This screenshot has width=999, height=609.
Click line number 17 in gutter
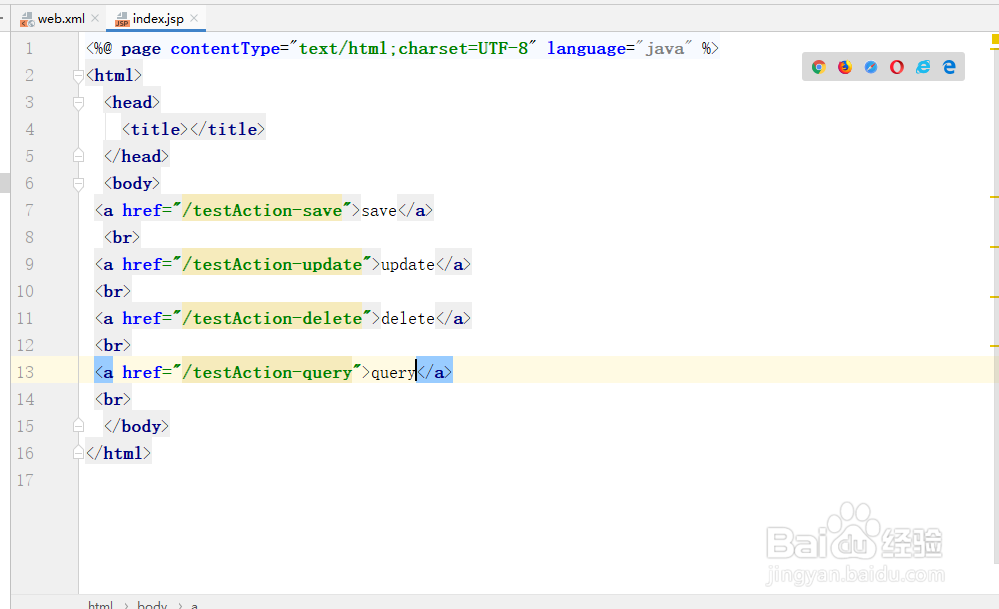[x=25, y=480]
